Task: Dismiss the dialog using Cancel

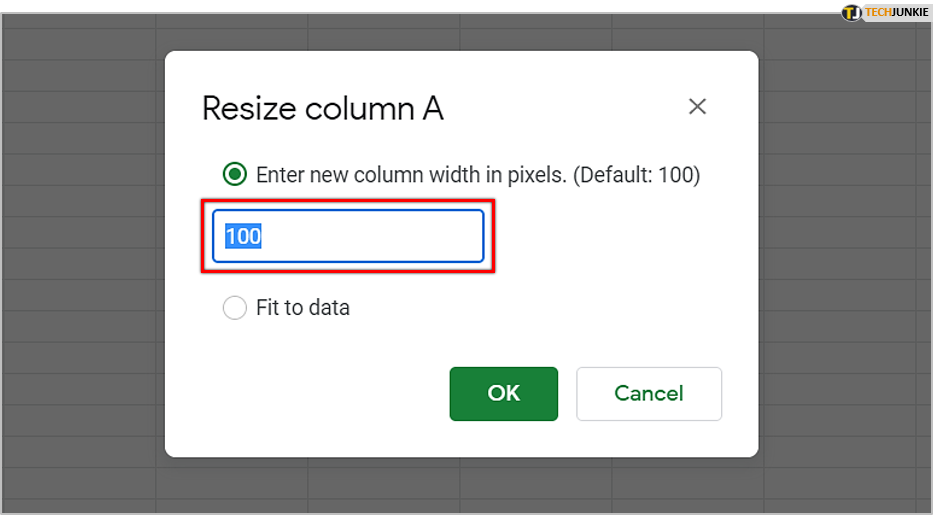Action: [x=649, y=393]
